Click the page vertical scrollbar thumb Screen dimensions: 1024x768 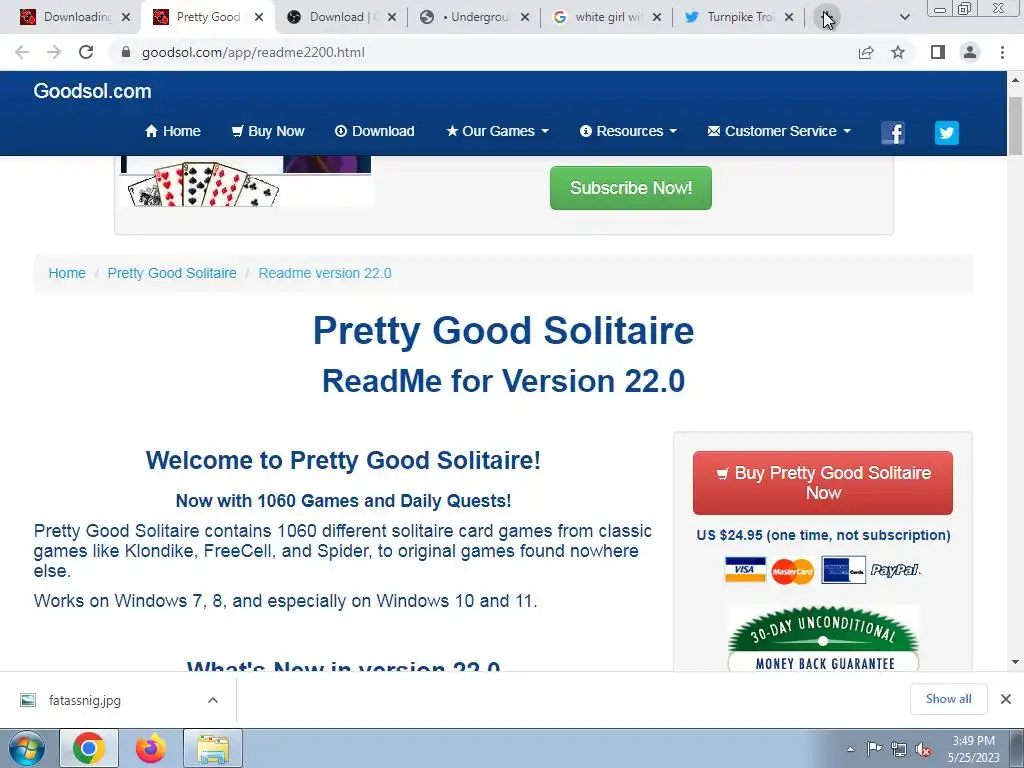coord(1015,125)
